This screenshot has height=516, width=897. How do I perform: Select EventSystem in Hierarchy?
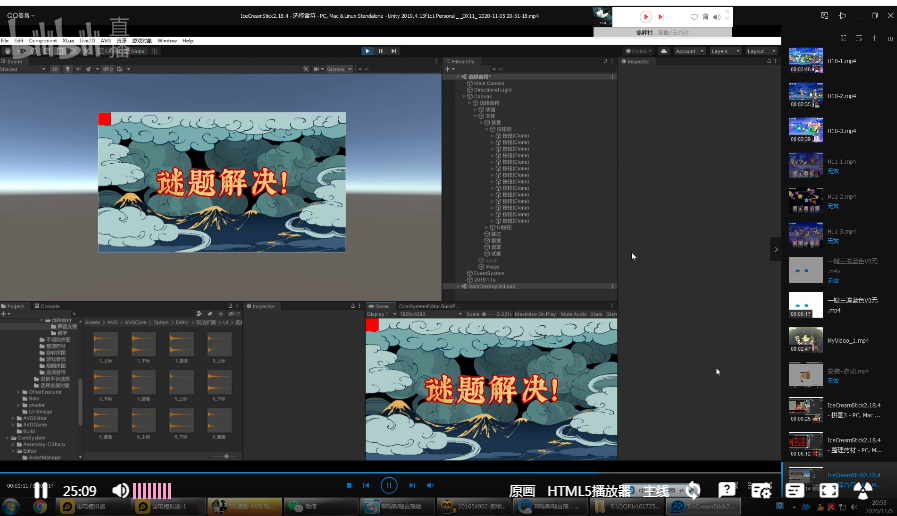489,273
